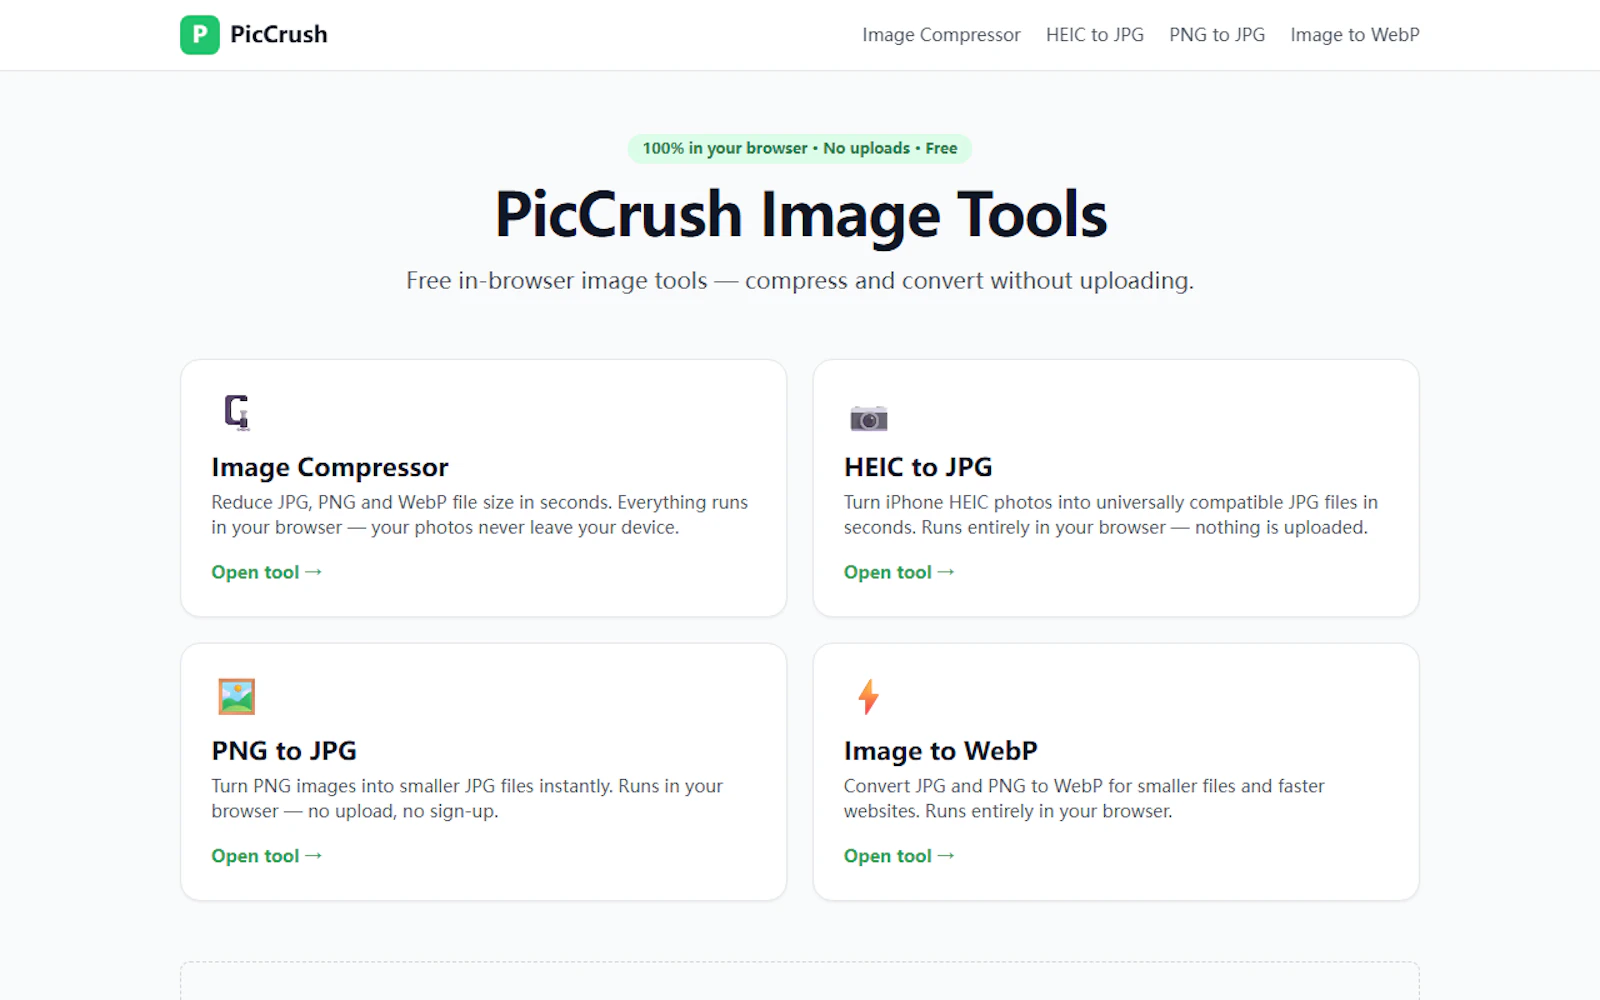Screen dimensions: 1600x1000
Task: Click the HEIC to JPG card heading
Action: (918, 467)
